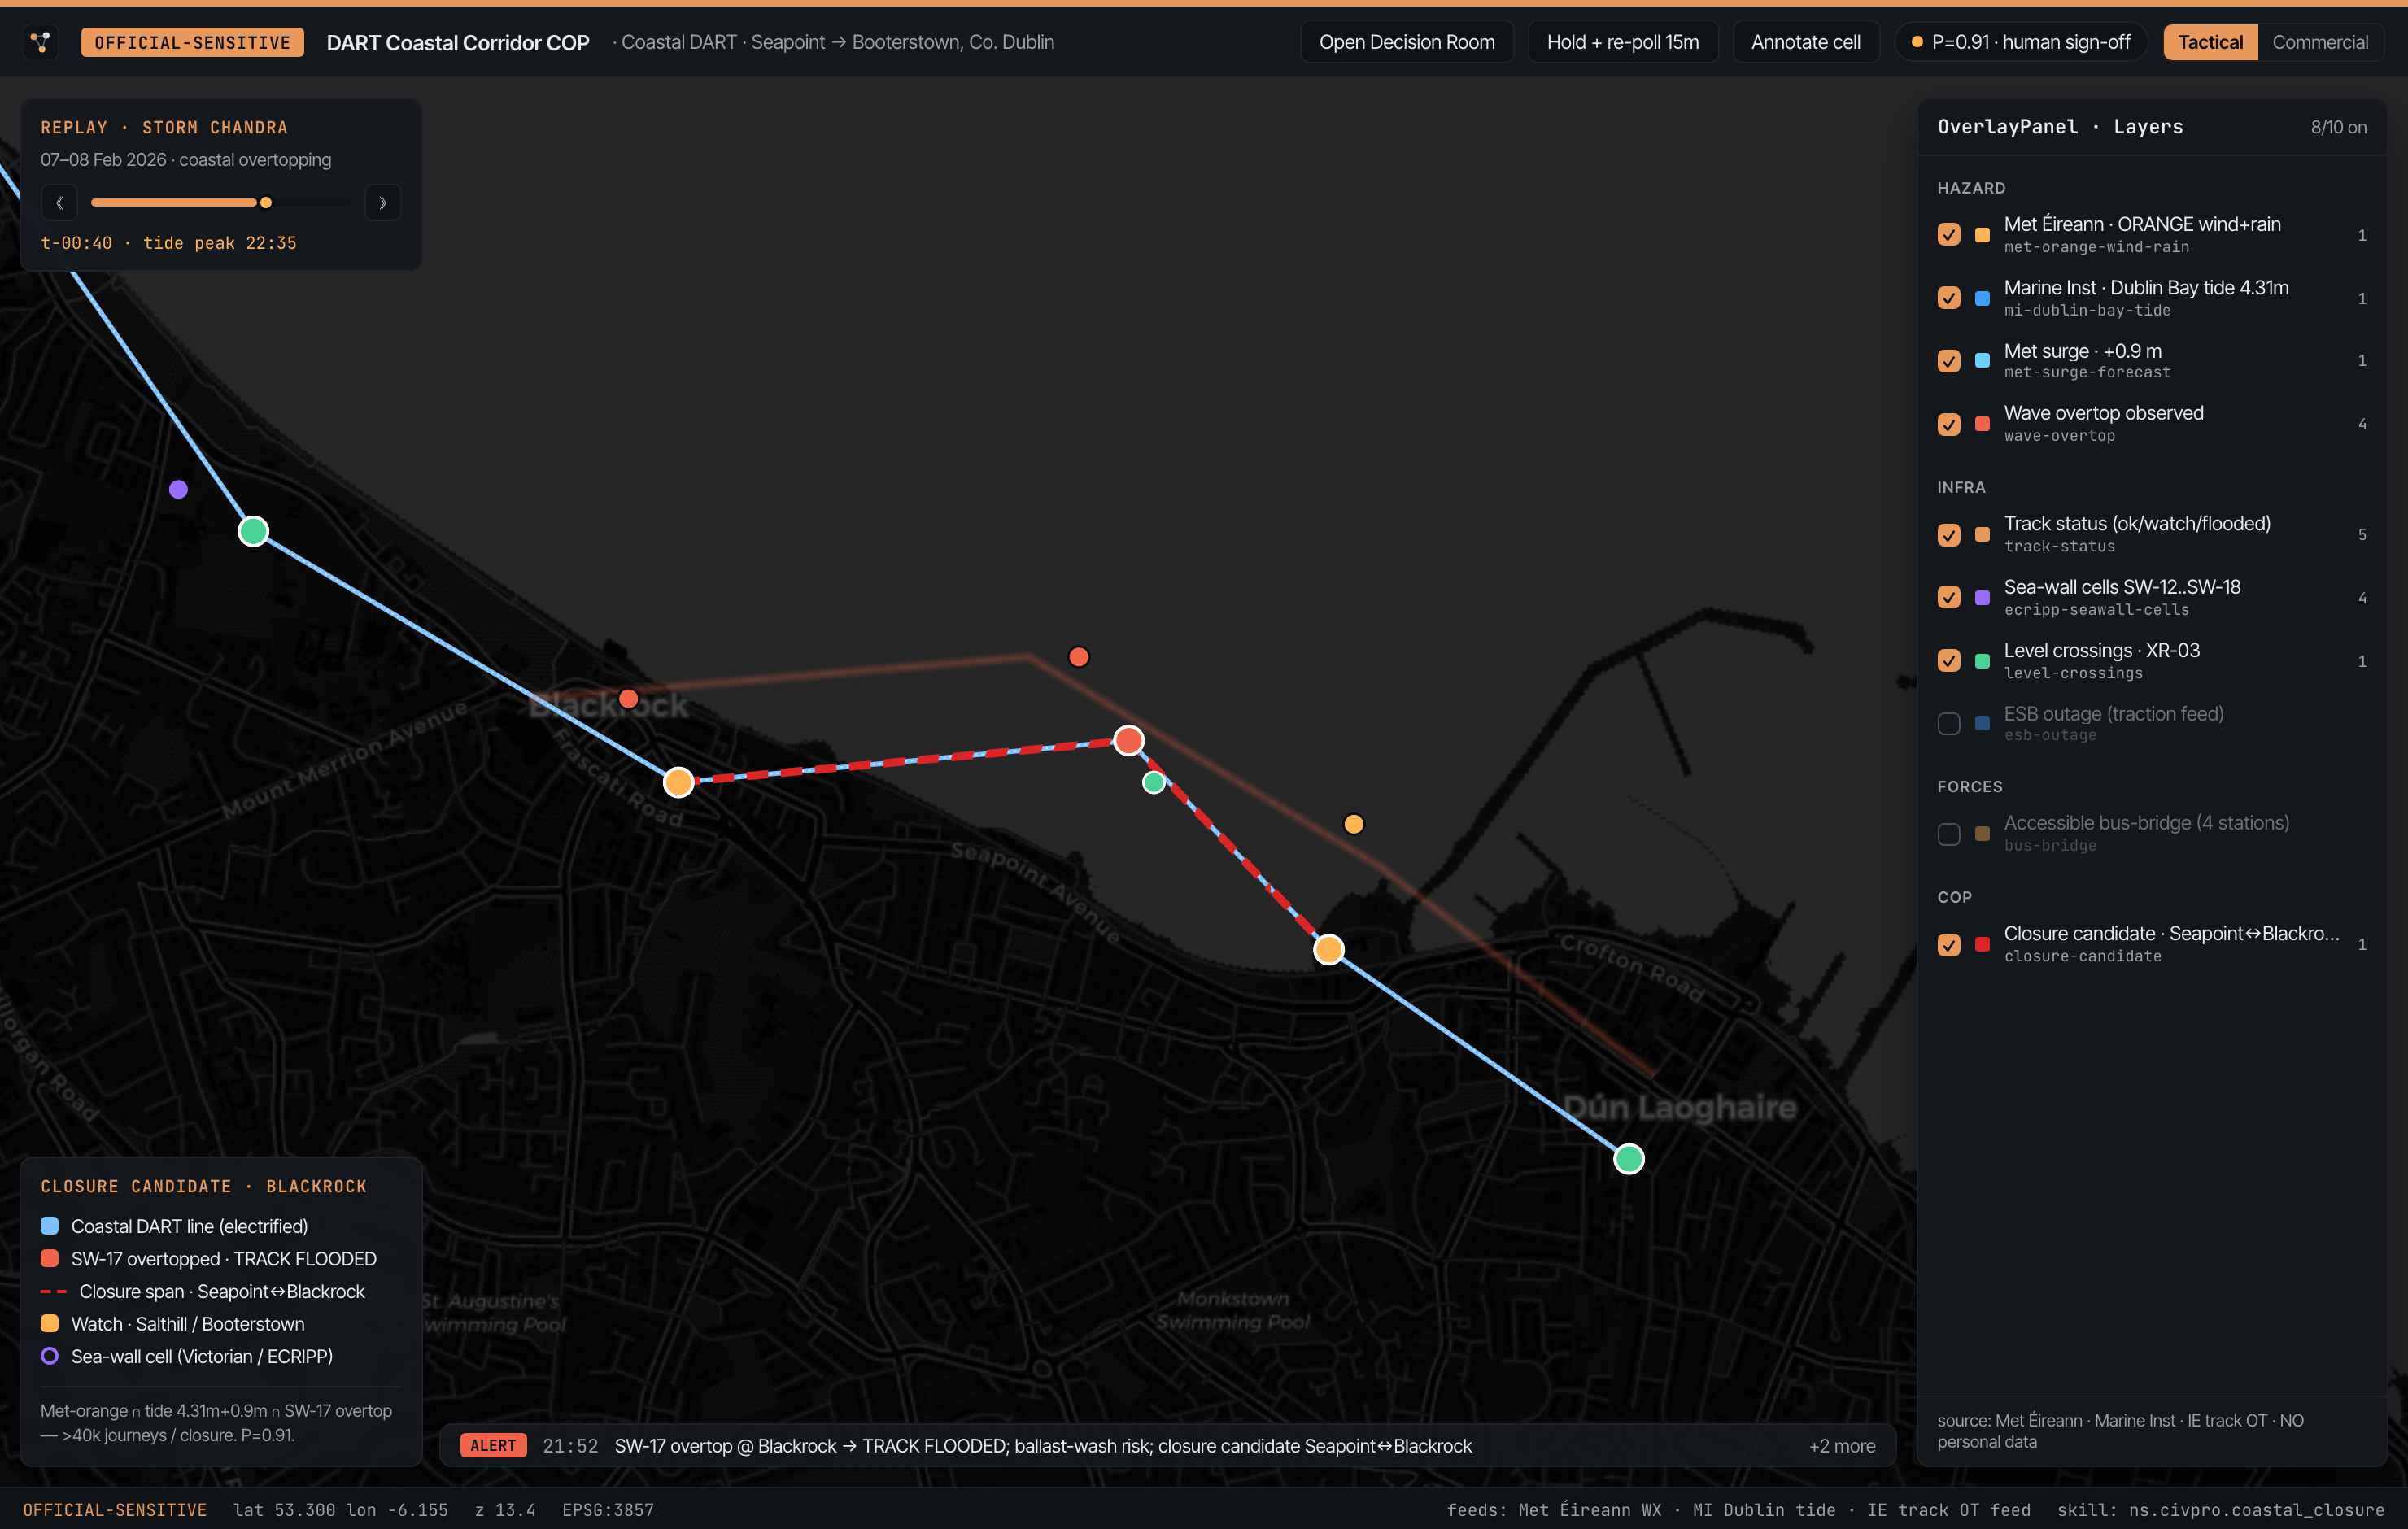Screen dimensions: 2408x1529
Task: Step replay backward with left chevron
Action: coord(59,203)
